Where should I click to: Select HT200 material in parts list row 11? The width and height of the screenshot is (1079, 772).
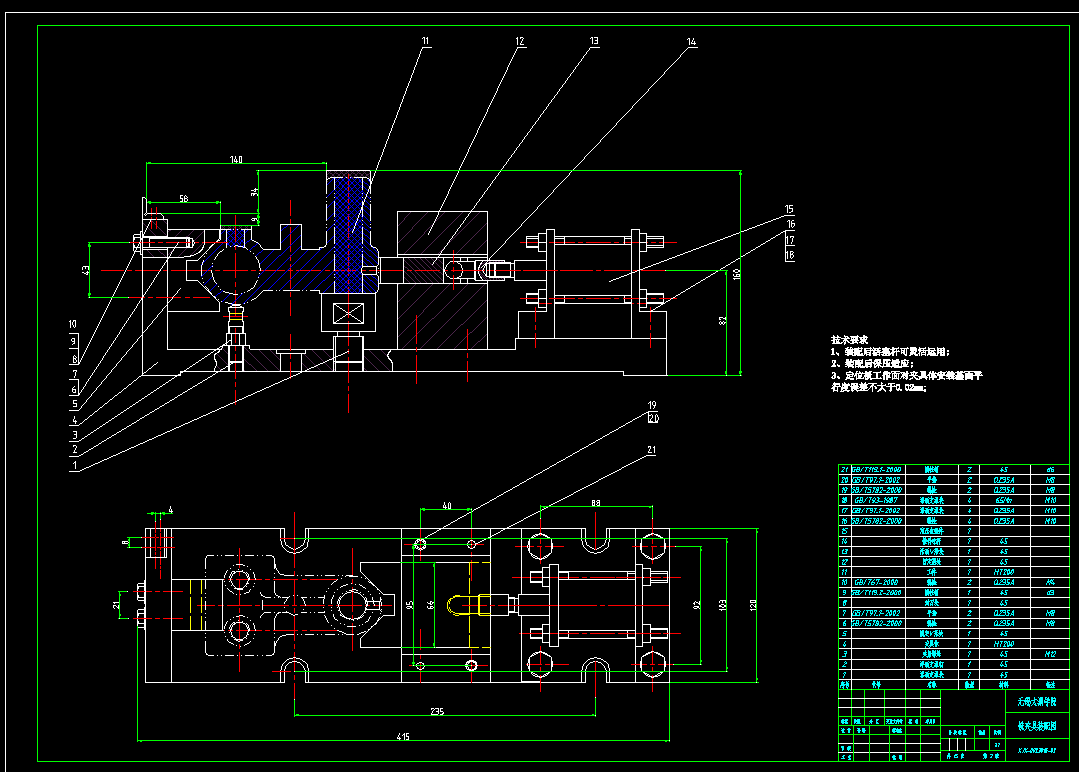click(x=1004, y=572)
